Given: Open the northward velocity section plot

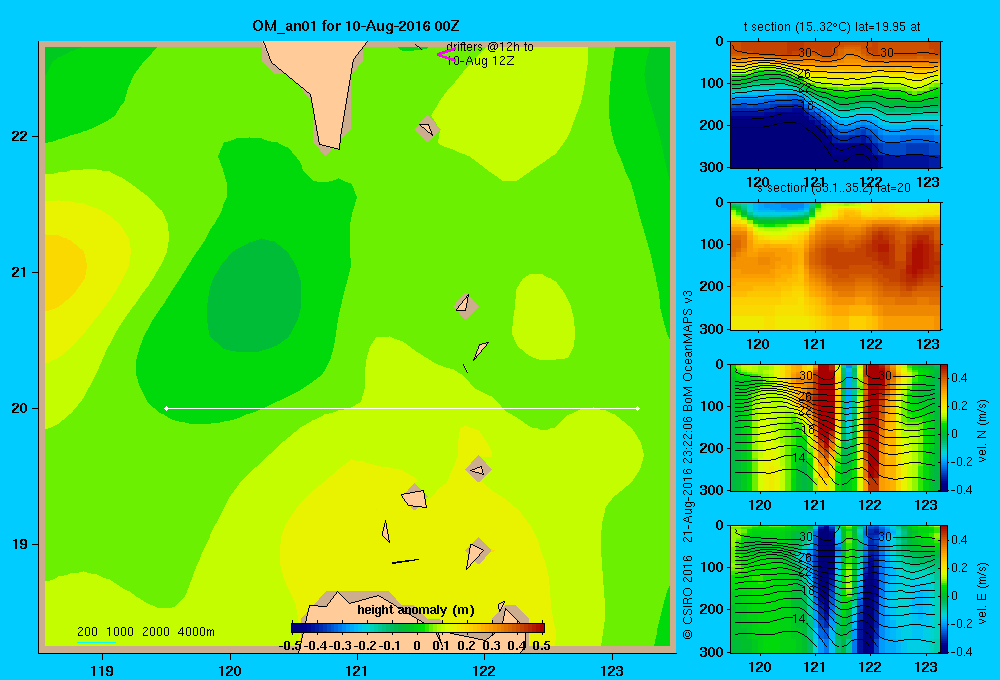Looking at the screenshot, I should (x=835, y=427).
